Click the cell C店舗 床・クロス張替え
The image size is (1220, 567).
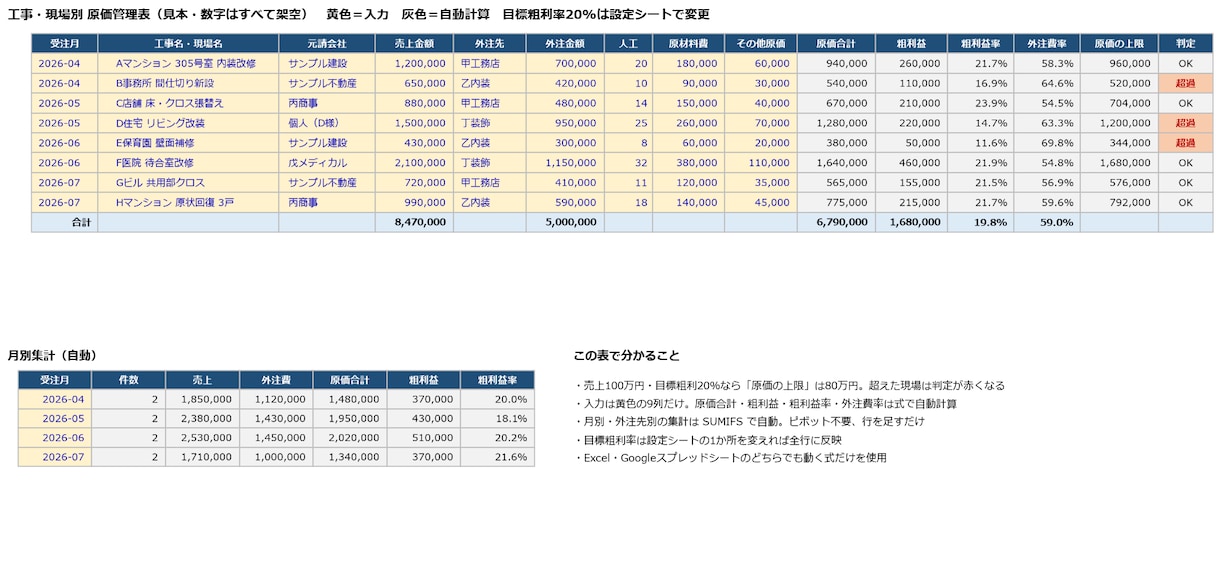tap(188, 103)
